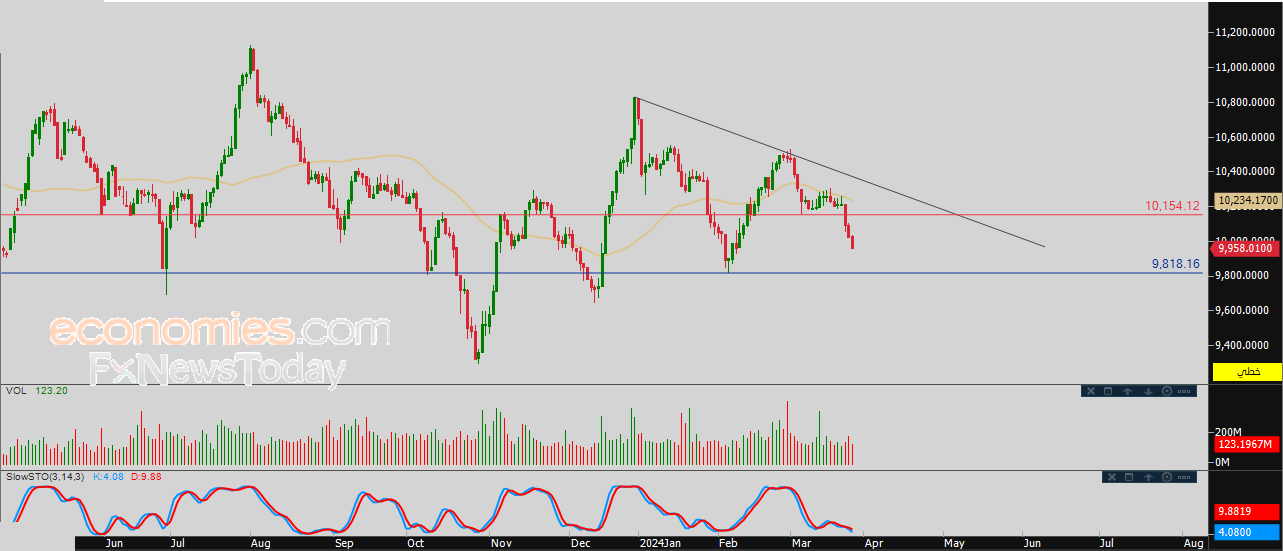Maximize the VOL panel with window icon
The height and width of the screenshot is (551, 1283).
click(1108, 391)
